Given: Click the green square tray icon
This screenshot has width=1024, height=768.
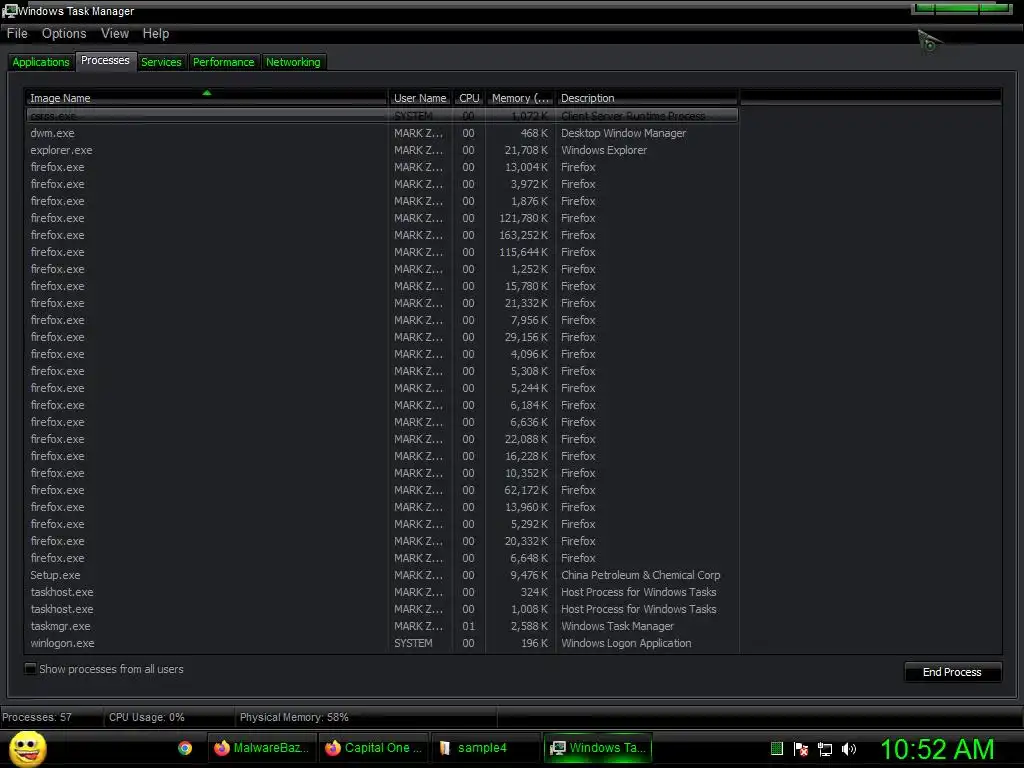Looking at the screenshot, I should tap(776, 749).
